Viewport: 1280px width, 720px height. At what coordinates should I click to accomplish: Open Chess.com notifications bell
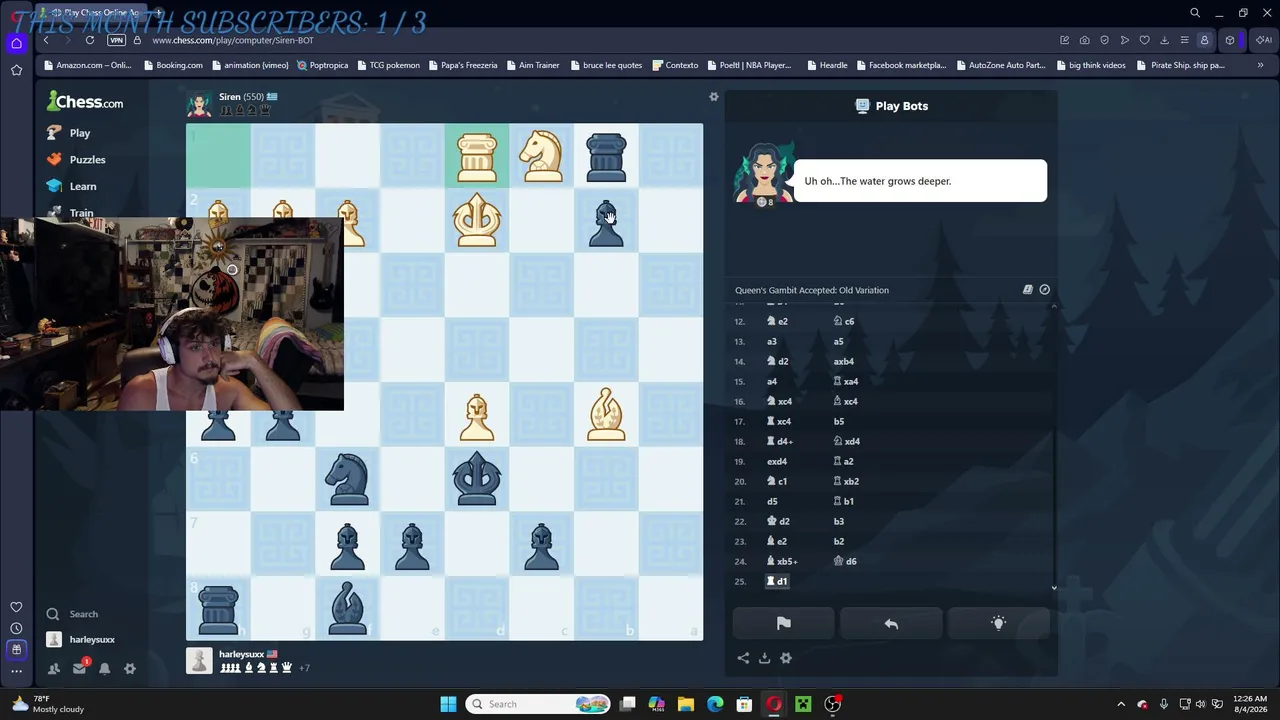[105, 669]
